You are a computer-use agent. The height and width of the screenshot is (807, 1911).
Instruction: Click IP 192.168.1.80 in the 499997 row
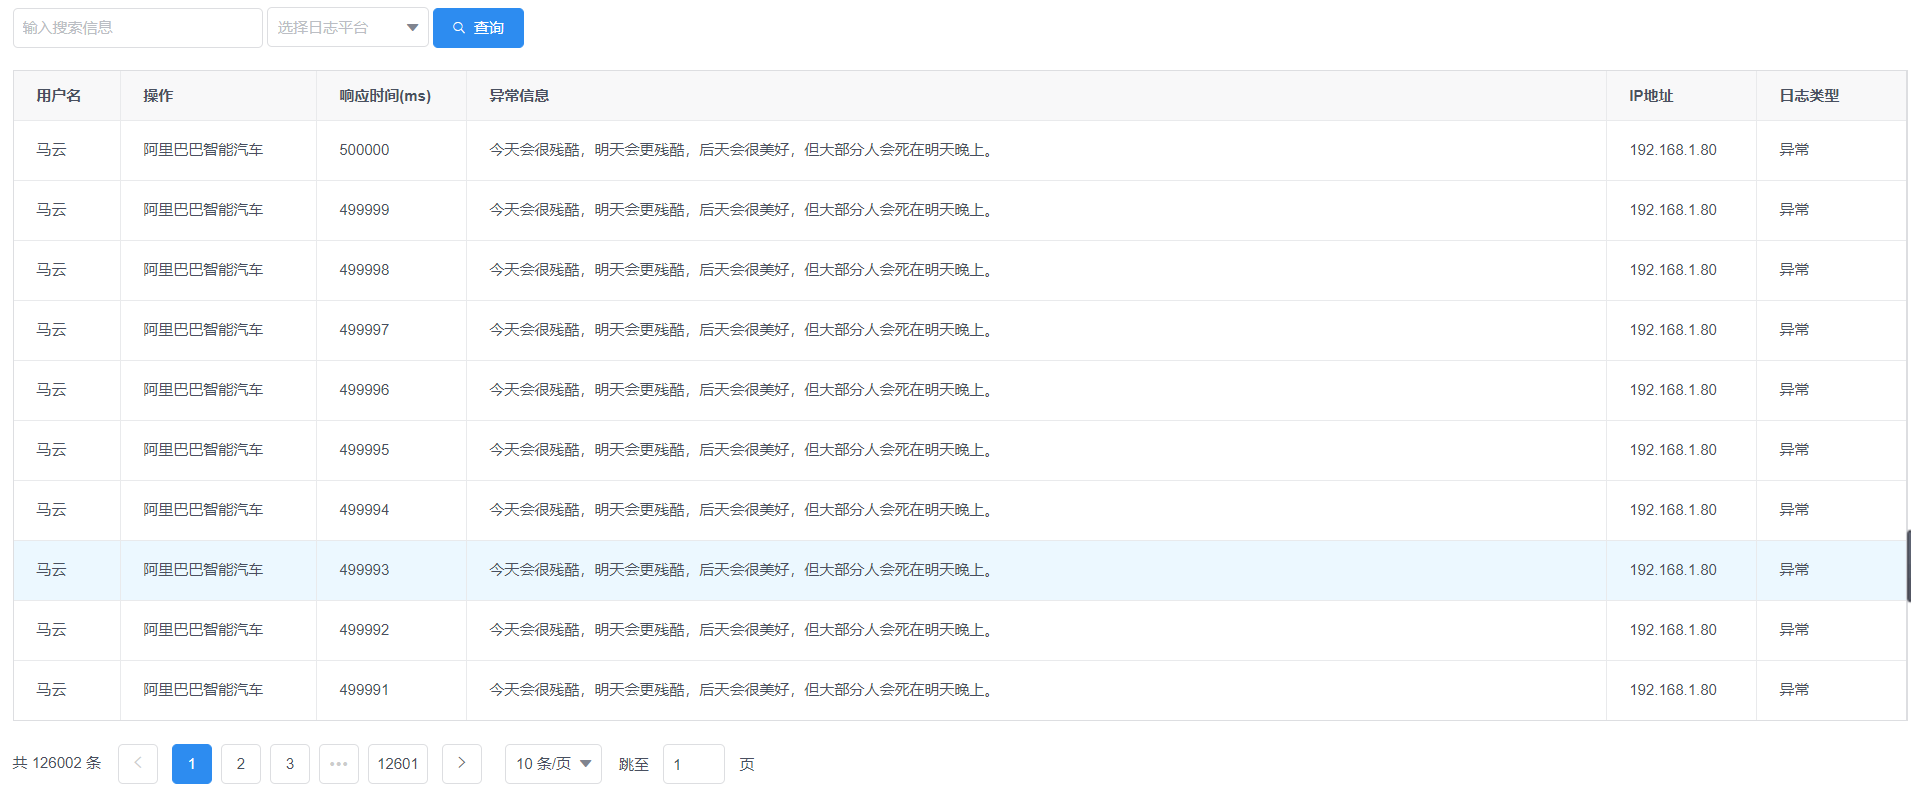1673,330
